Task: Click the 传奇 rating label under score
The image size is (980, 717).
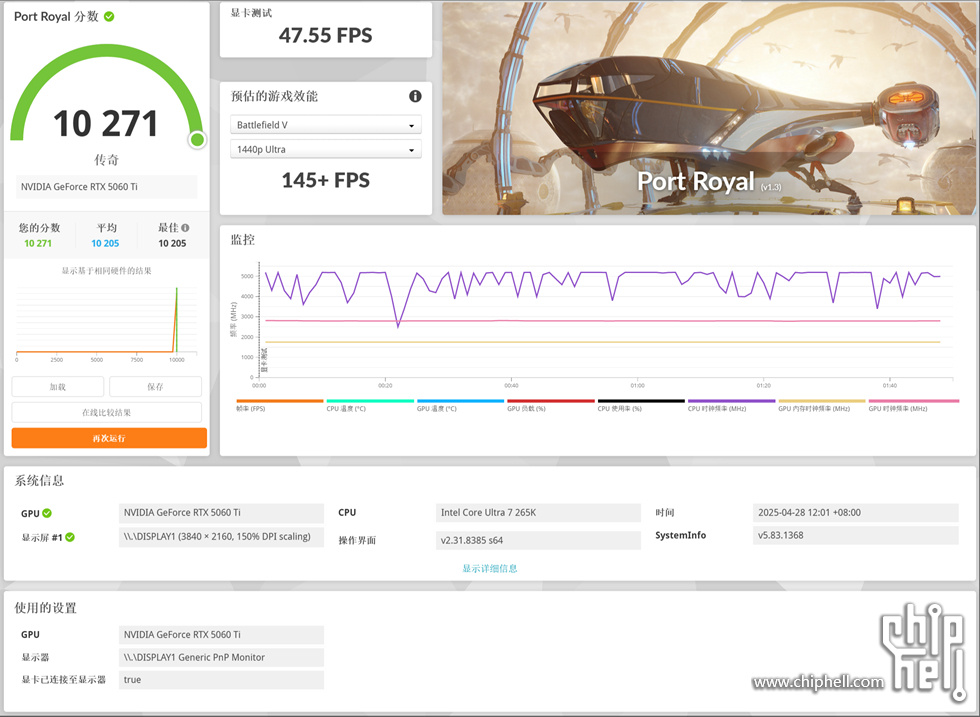Action: point(106,160)
